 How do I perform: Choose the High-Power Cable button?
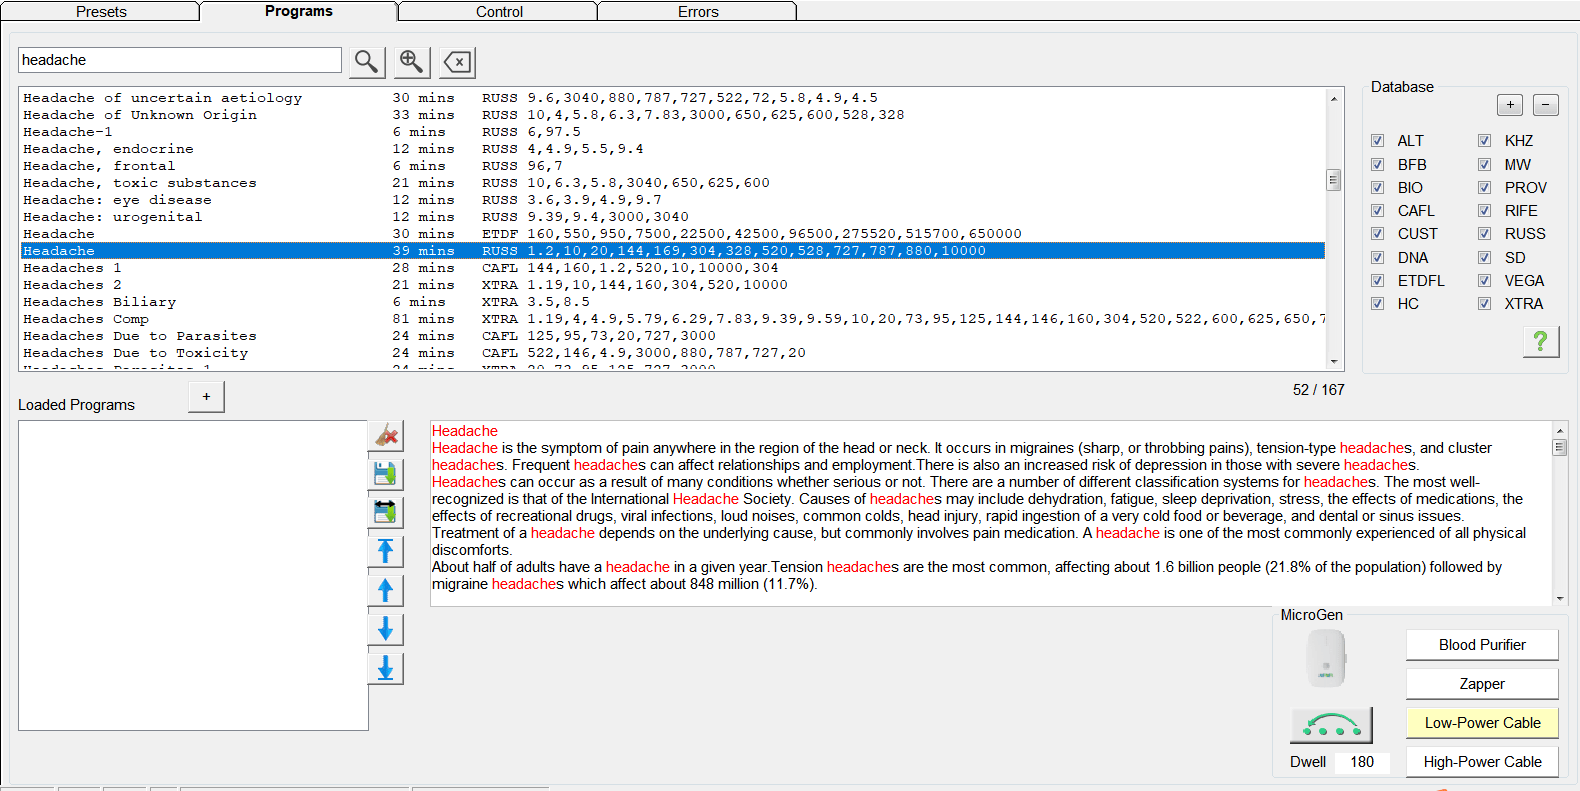(1482, 762)
